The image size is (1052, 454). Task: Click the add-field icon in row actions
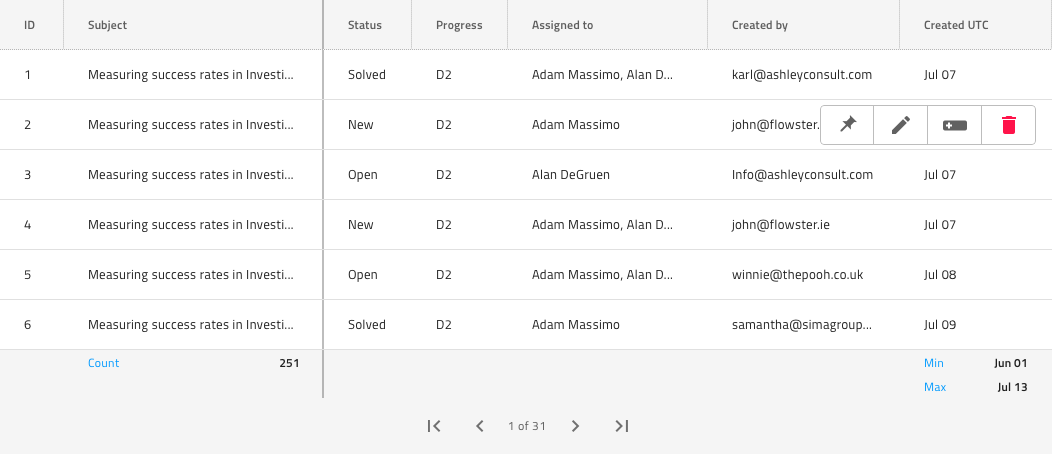[955, 125]
